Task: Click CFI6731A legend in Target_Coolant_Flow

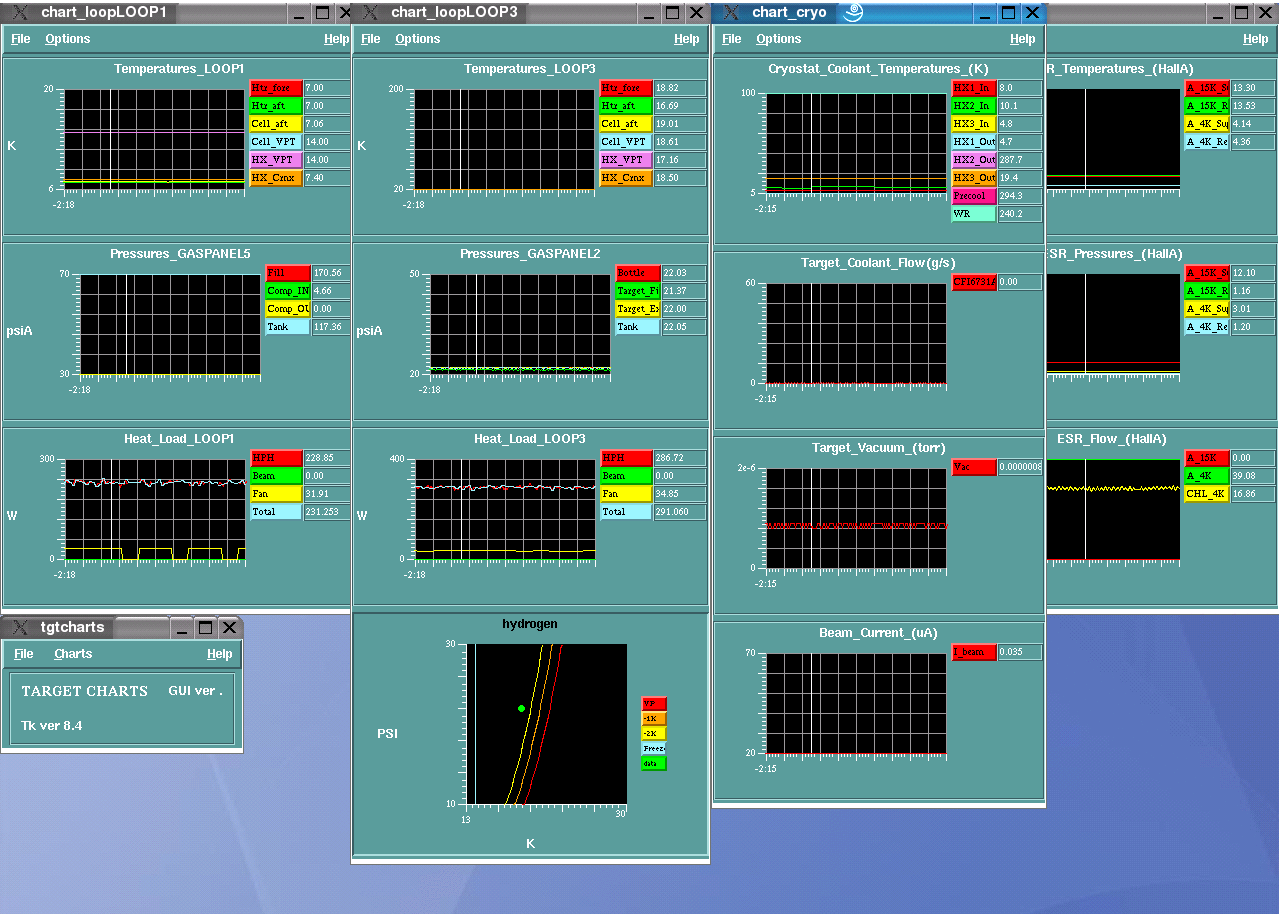Action: point(974,283)
